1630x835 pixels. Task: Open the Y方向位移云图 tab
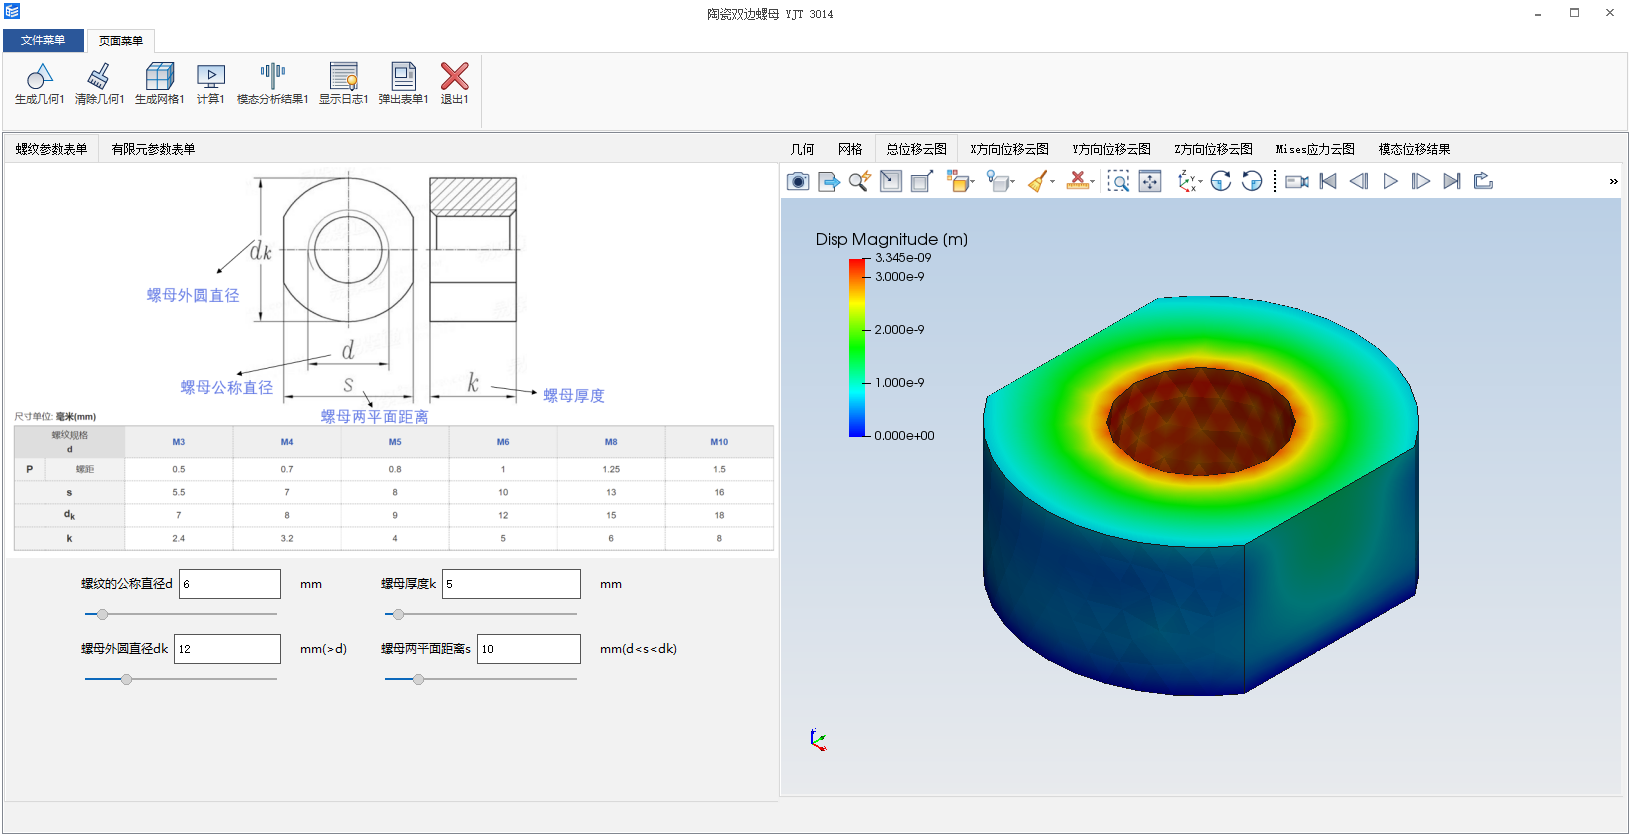click(x=1112, y=149)
